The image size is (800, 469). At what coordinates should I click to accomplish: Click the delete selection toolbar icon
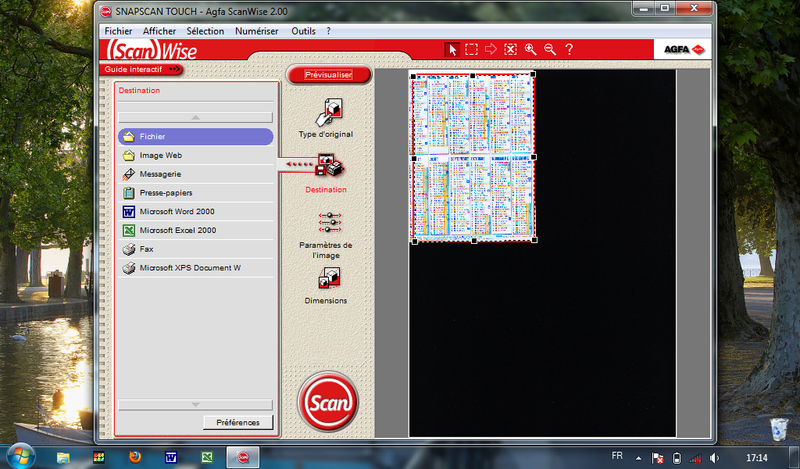(510, 49)
